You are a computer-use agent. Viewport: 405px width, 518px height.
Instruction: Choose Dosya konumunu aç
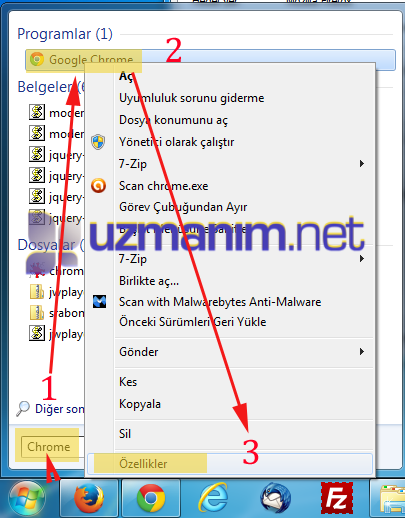[173, 120]
